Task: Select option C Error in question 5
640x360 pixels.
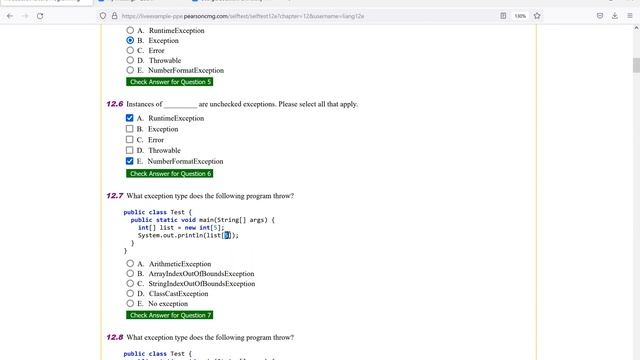Action: point(130,50)
